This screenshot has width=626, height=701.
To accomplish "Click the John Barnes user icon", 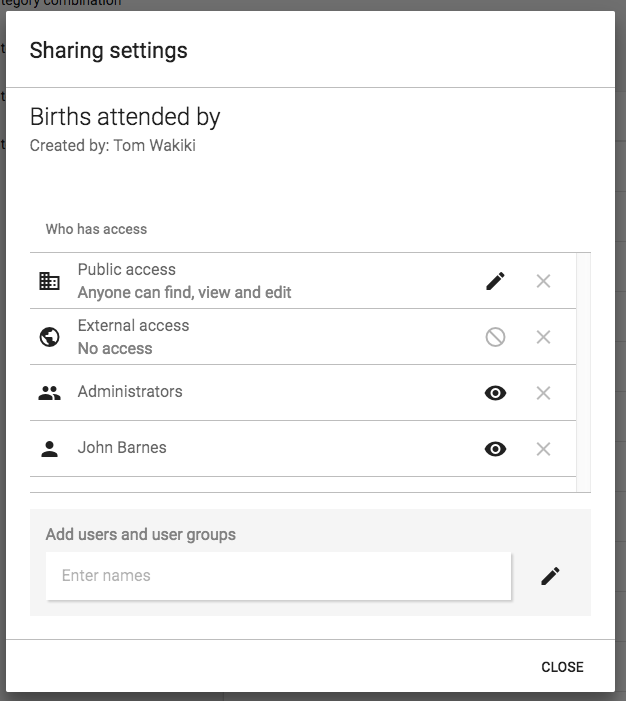I will tap(49, 449).
